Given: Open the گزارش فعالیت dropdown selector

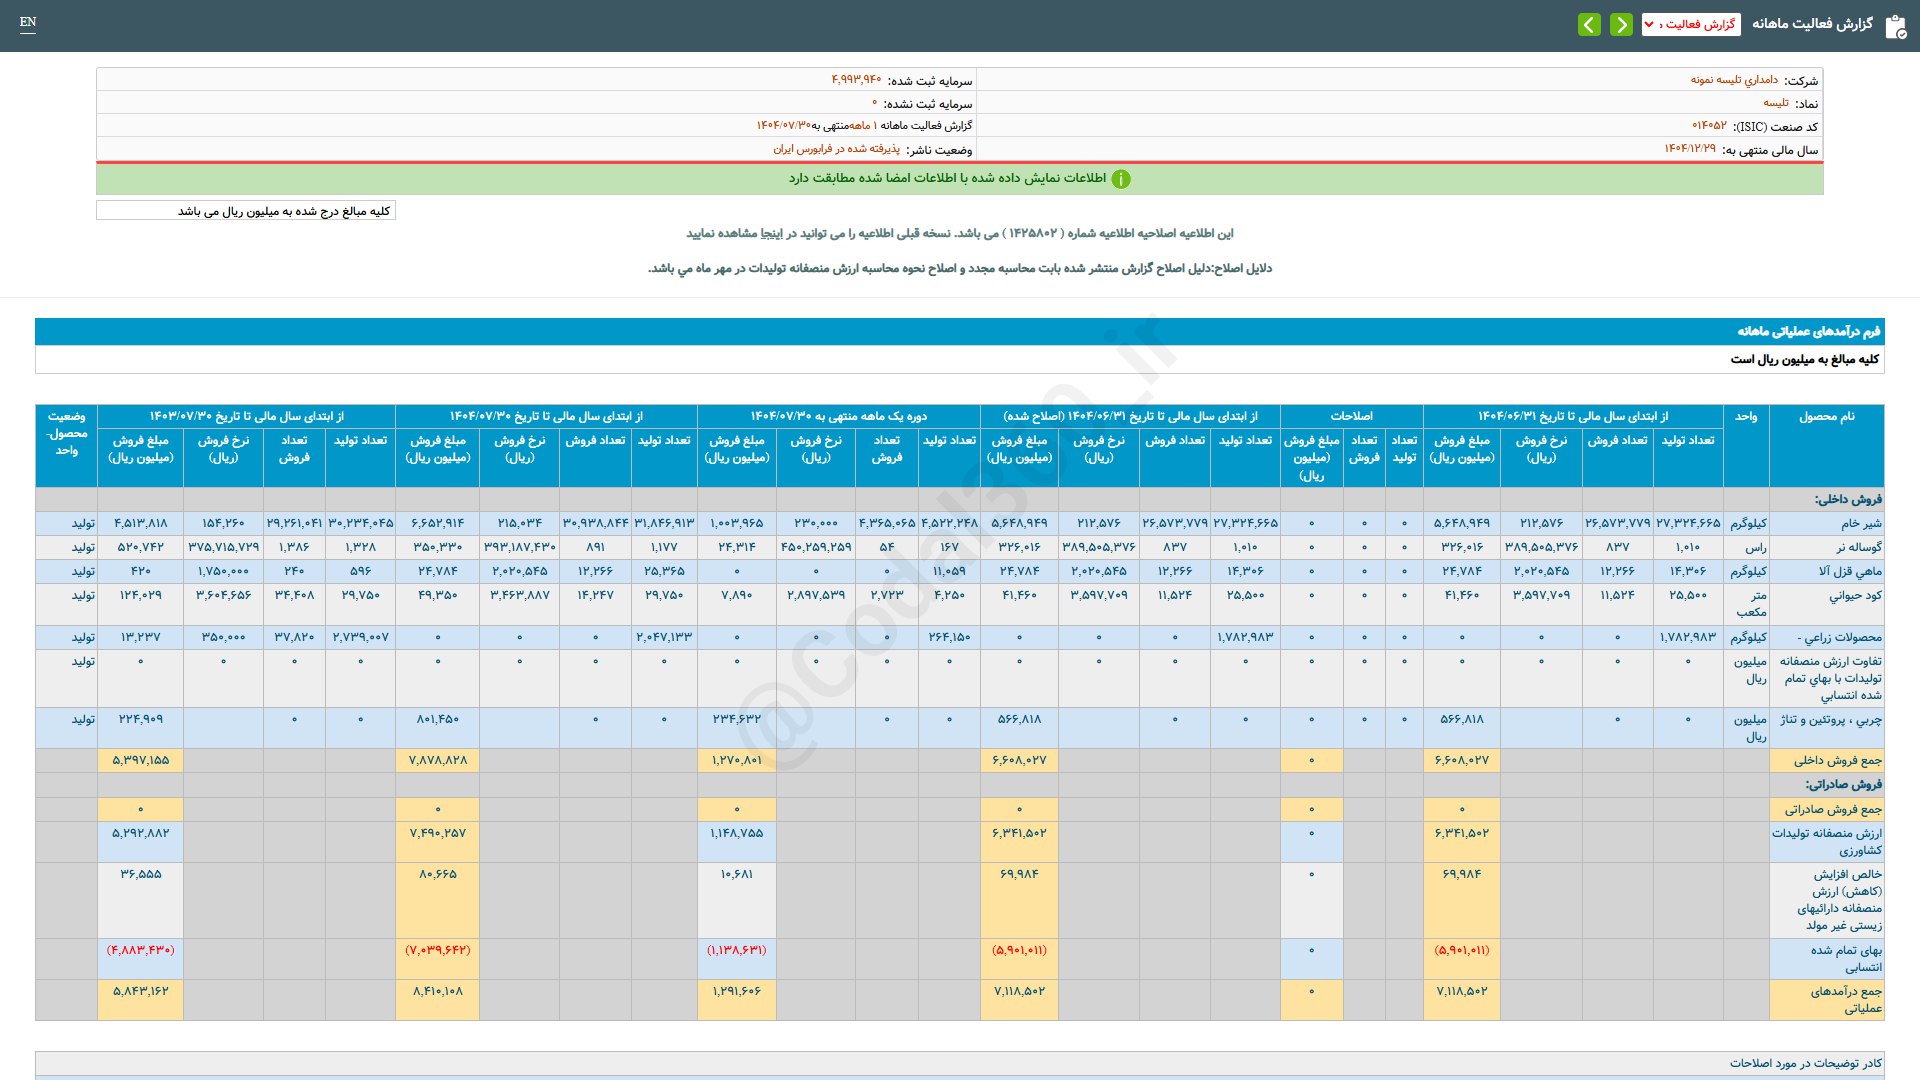Looking at the screenshot, I should 1690,24.
